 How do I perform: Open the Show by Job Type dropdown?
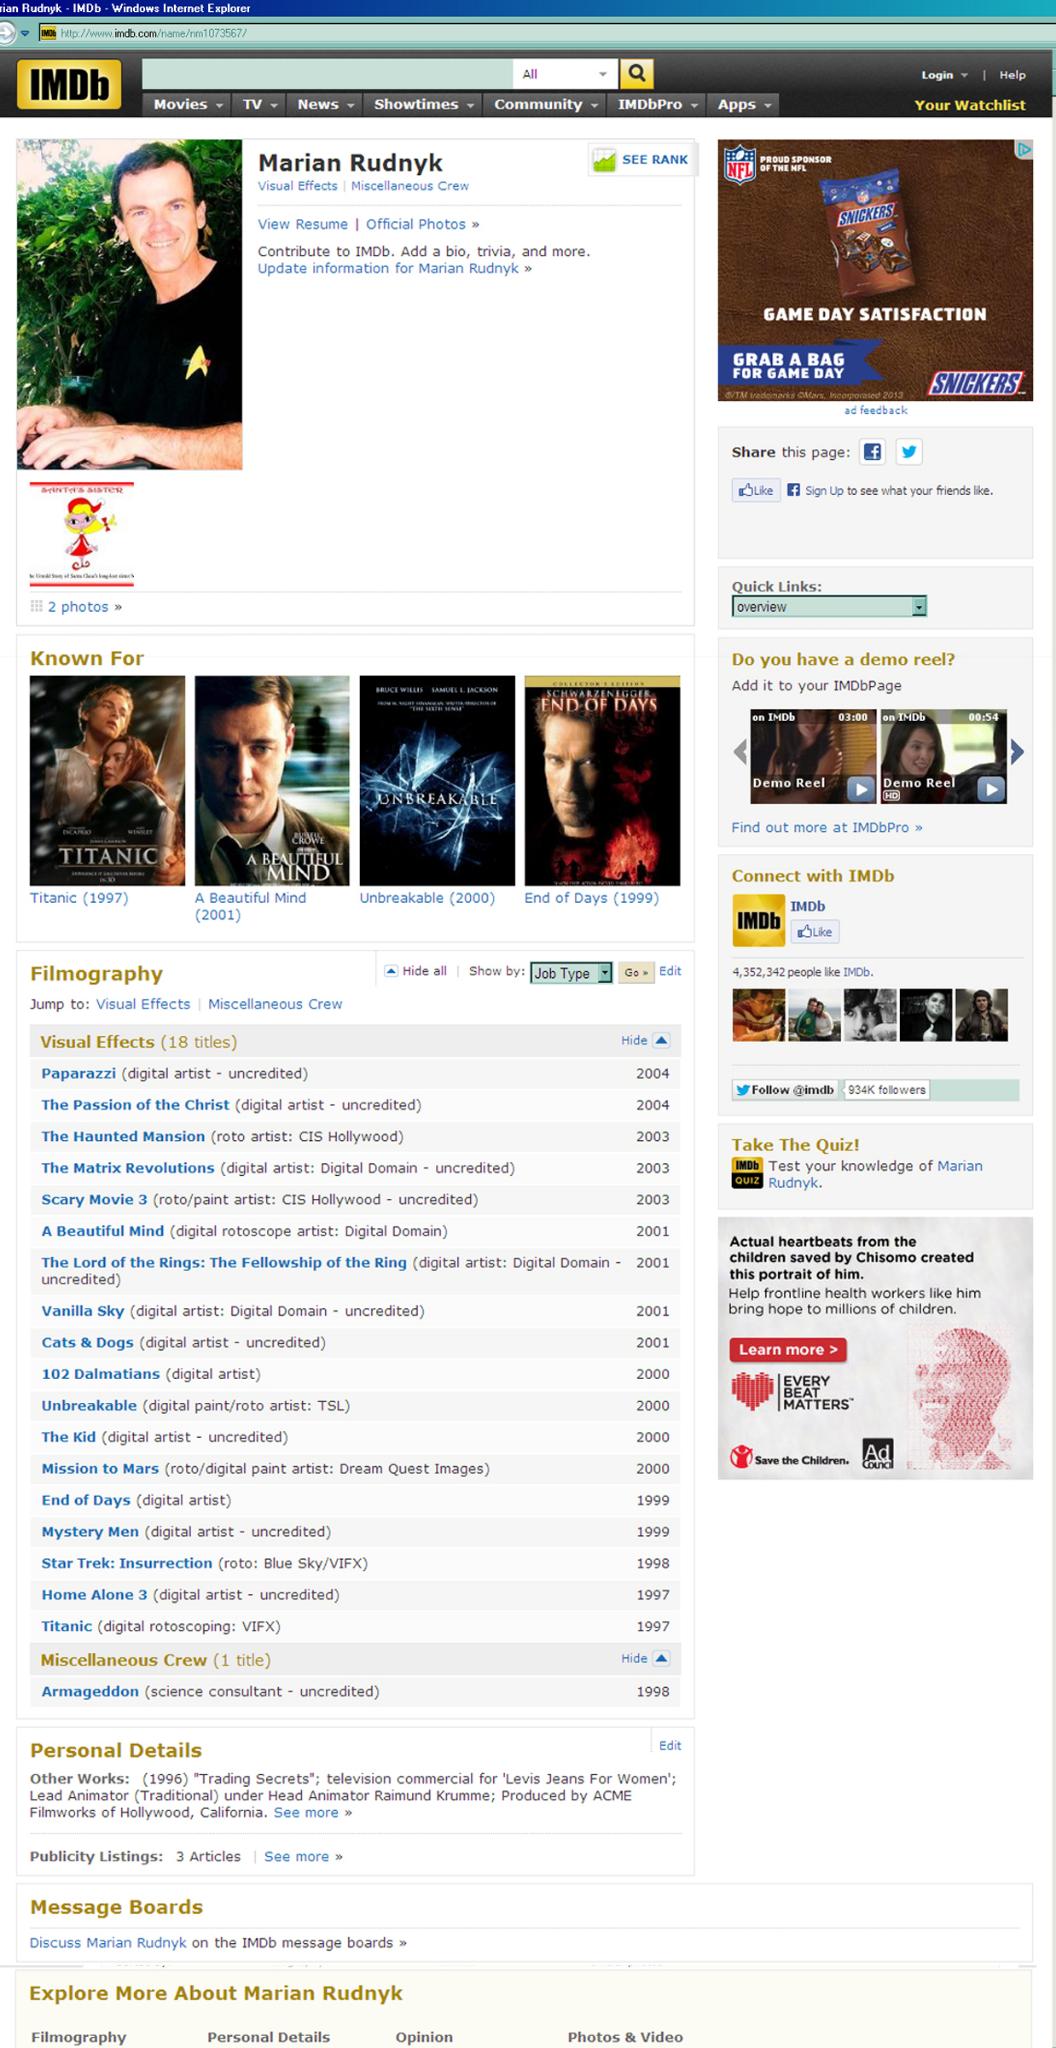(x=571, y=973)
